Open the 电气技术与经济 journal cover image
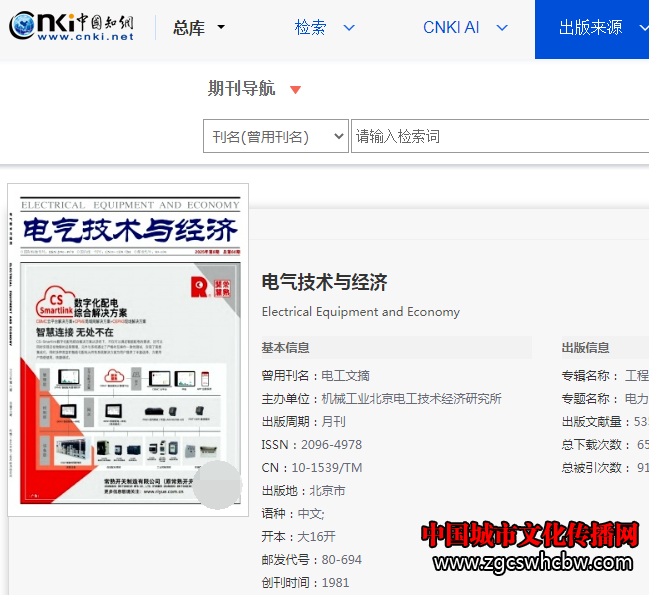 click(x=128, y=350)
